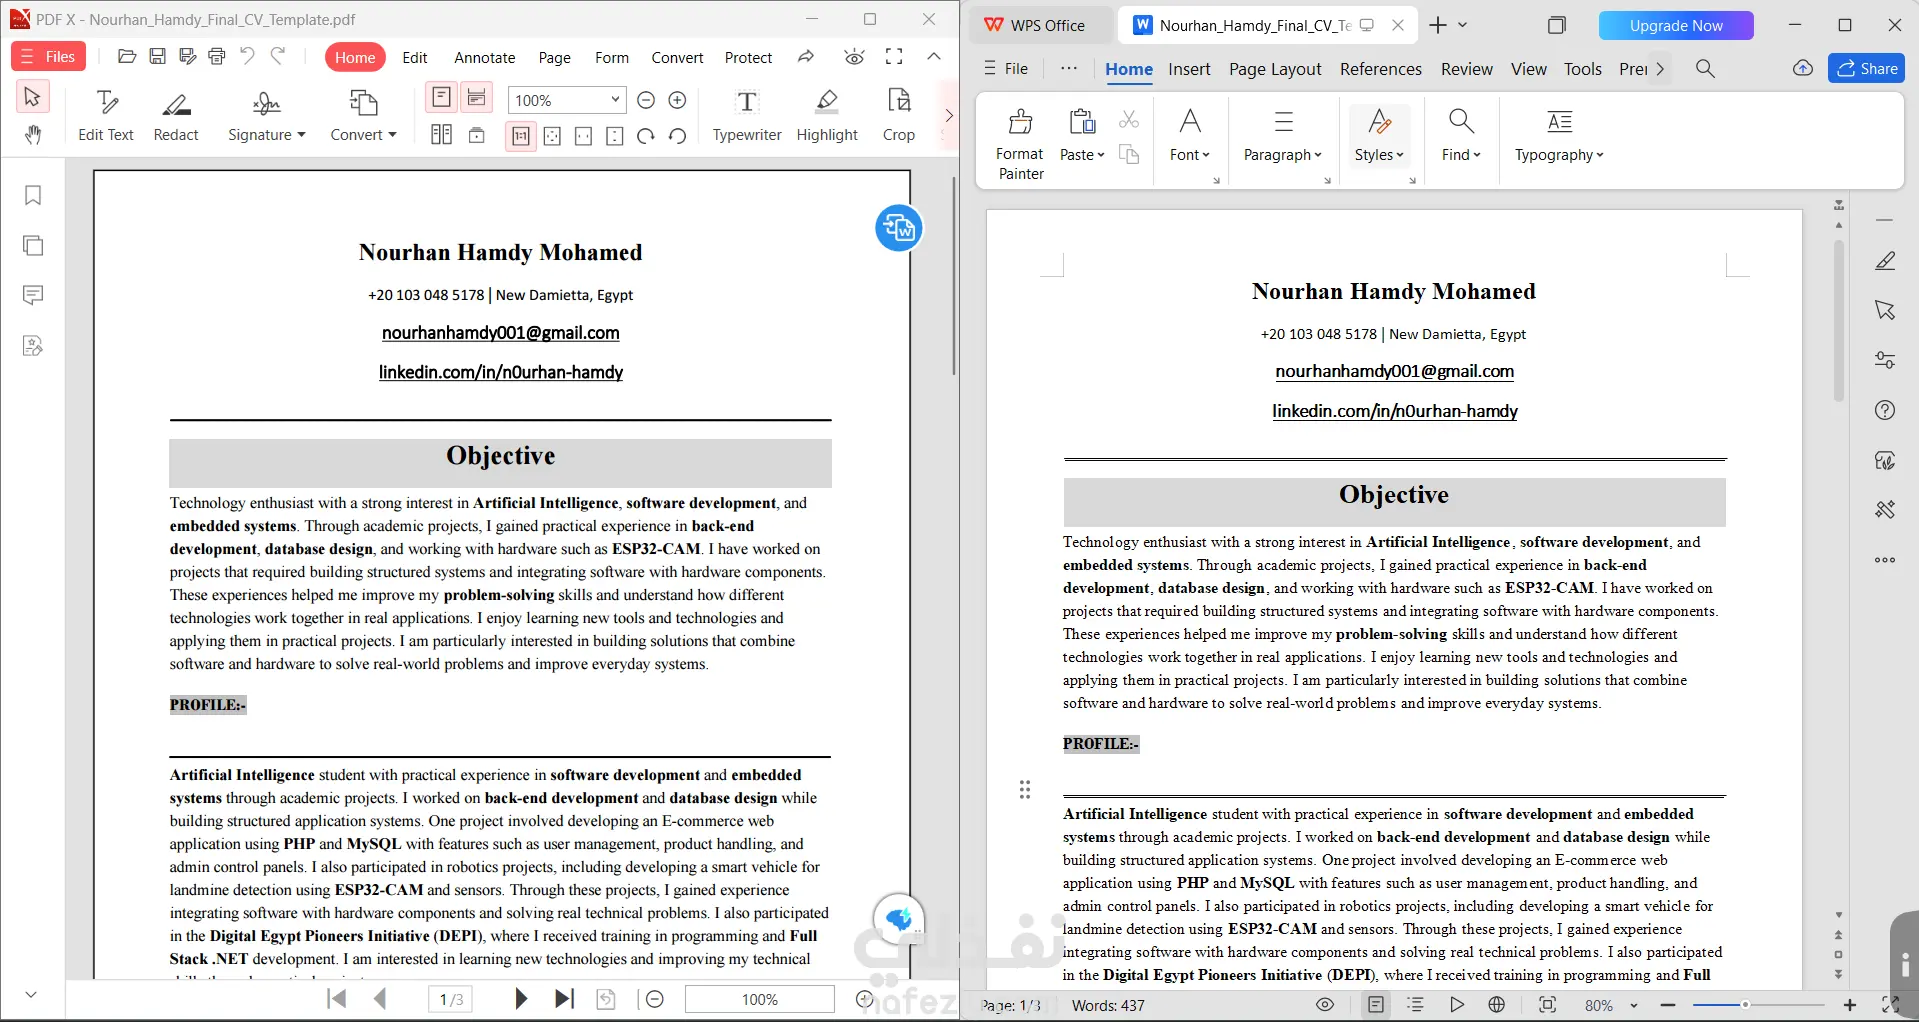Viewport: 1919px width, 1022px height.
Task: Click the Format Painter in WPS
Action: [x=1020, y=144]
